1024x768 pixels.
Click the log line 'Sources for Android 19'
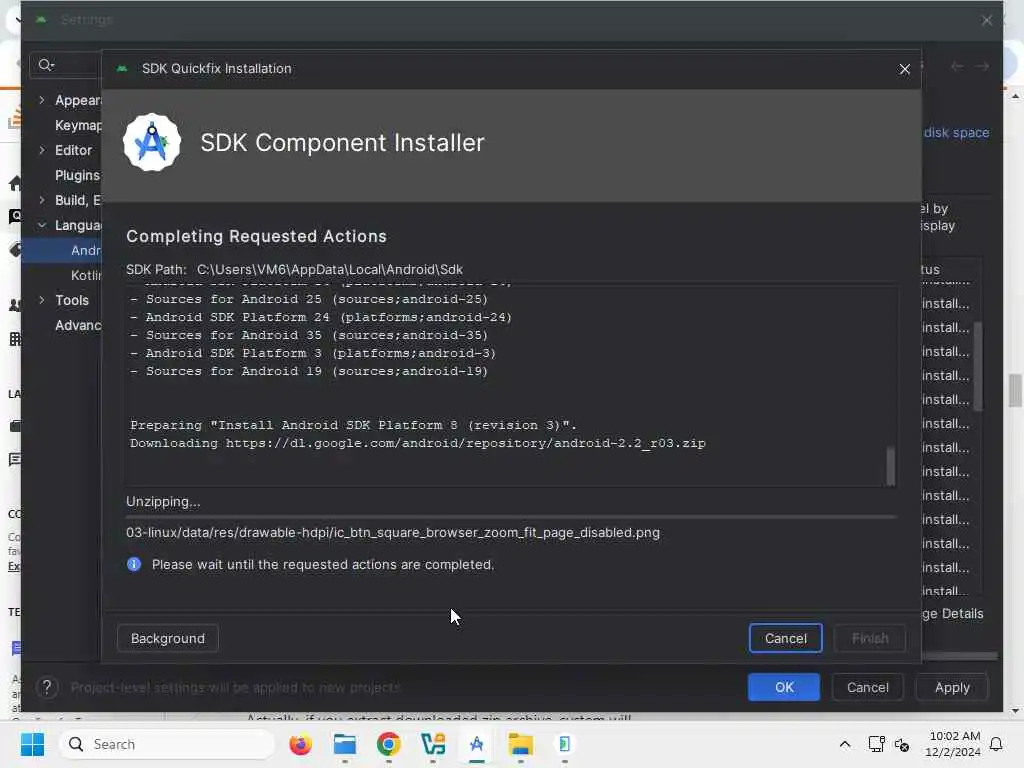tap(309, 371)
